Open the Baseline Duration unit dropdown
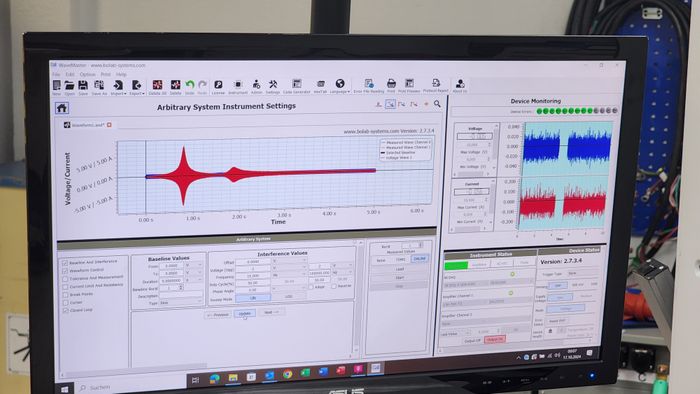Screen dimensions: 700x394 click(x=193, y=280)
